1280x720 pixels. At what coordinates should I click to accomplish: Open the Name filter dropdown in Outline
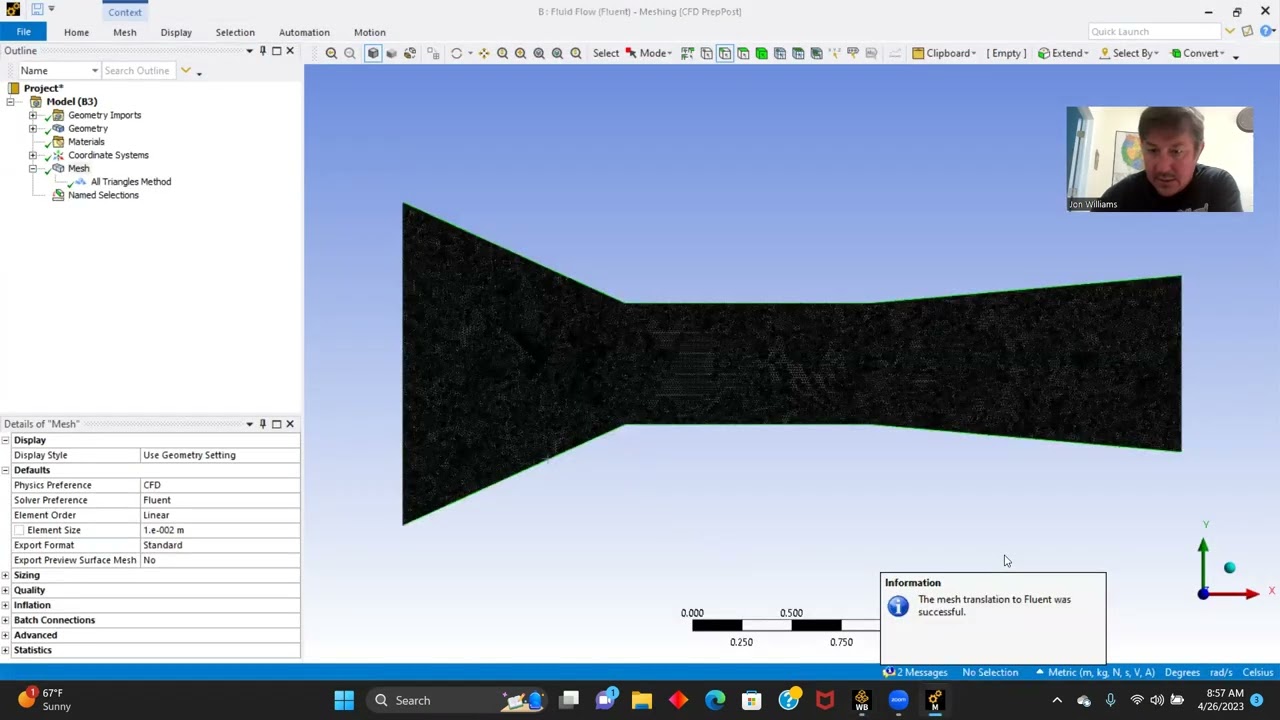[x=59, y=71]
